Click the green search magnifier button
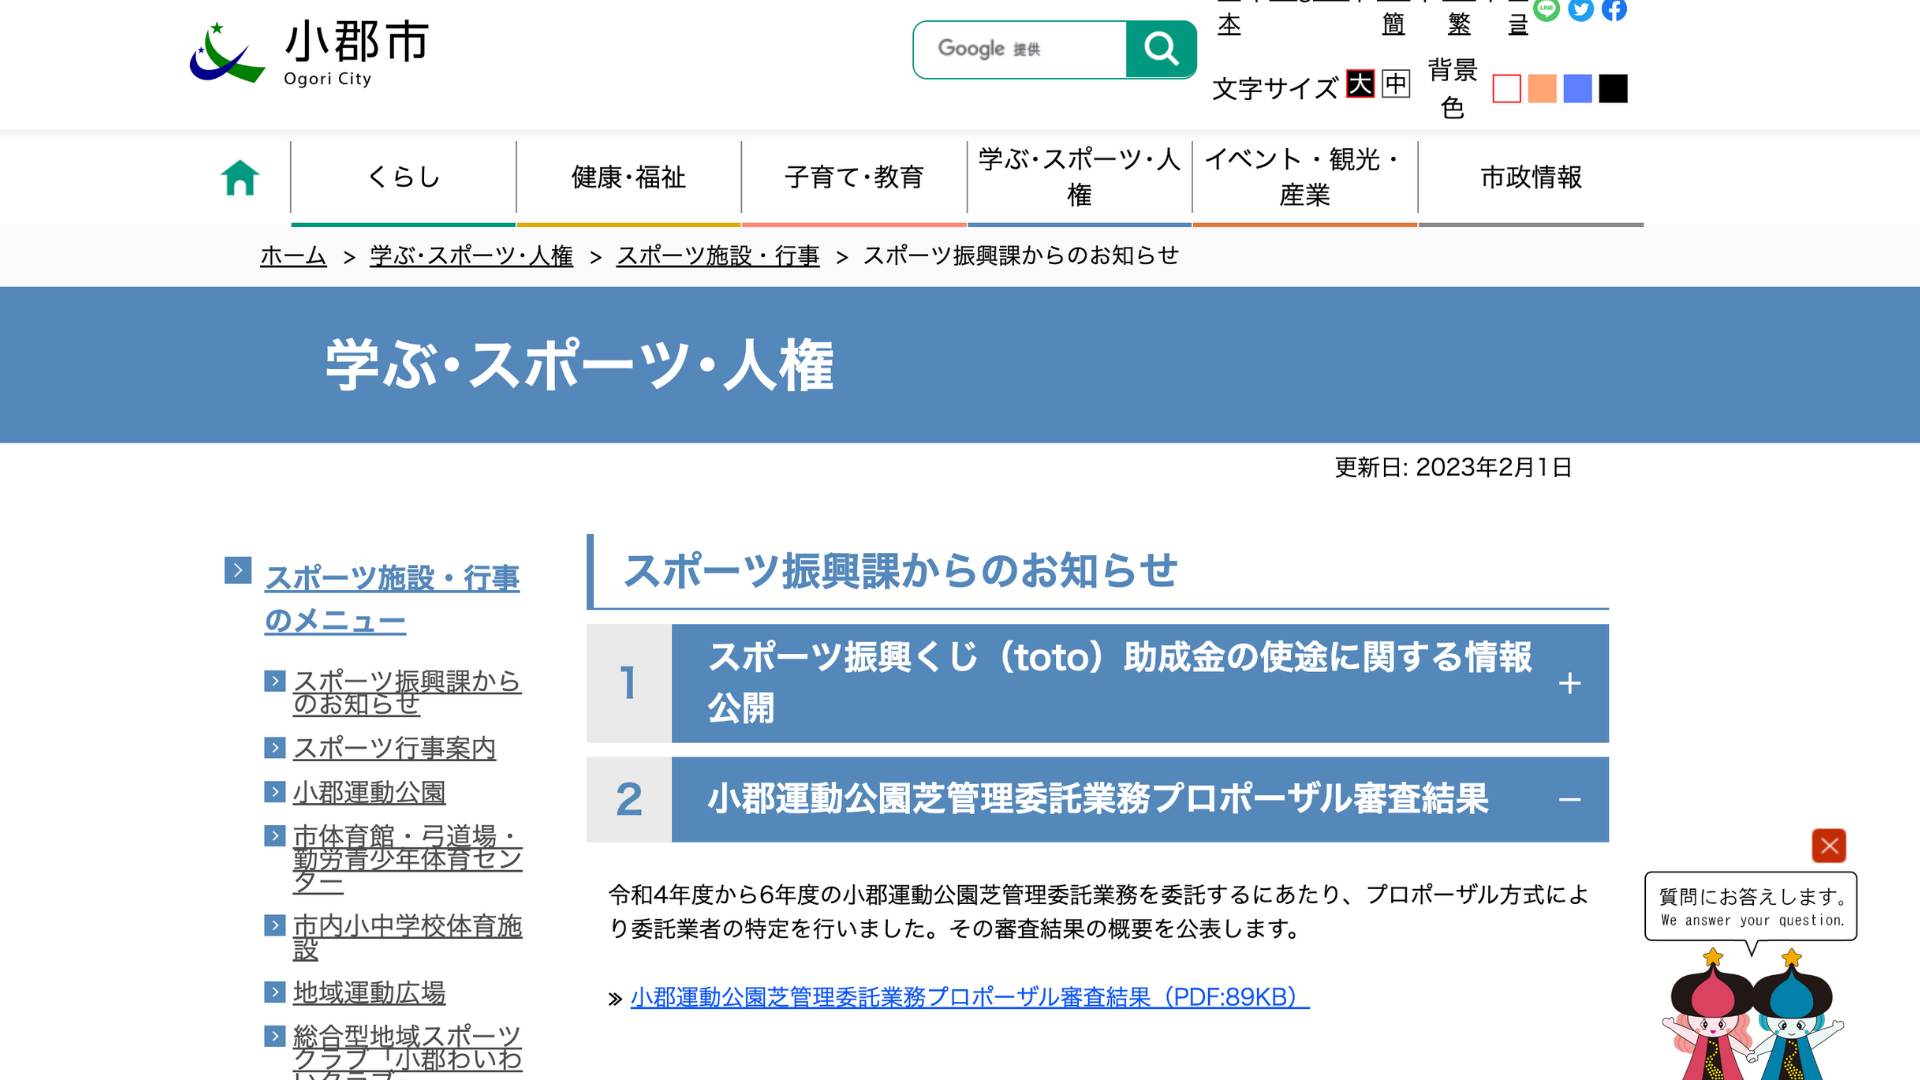Screen dimensions: 1920x1080 pos(1161,49)
